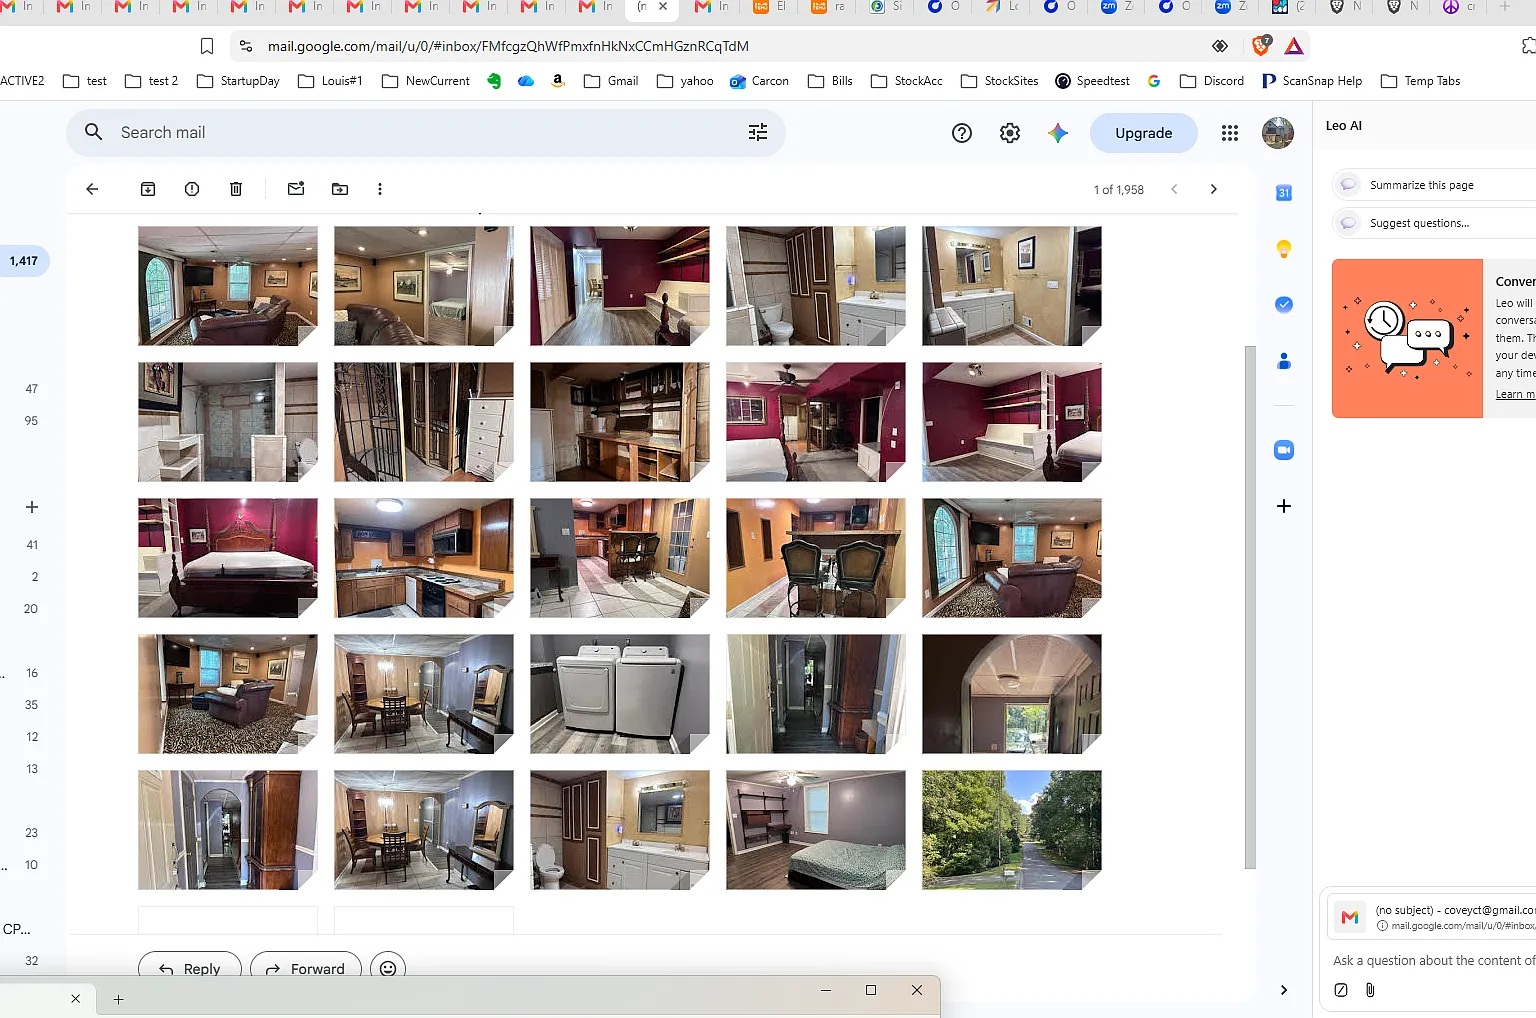Open Keep notes in side panel
This screenshot has width=1536, height=1018.
coord(1284,249)
